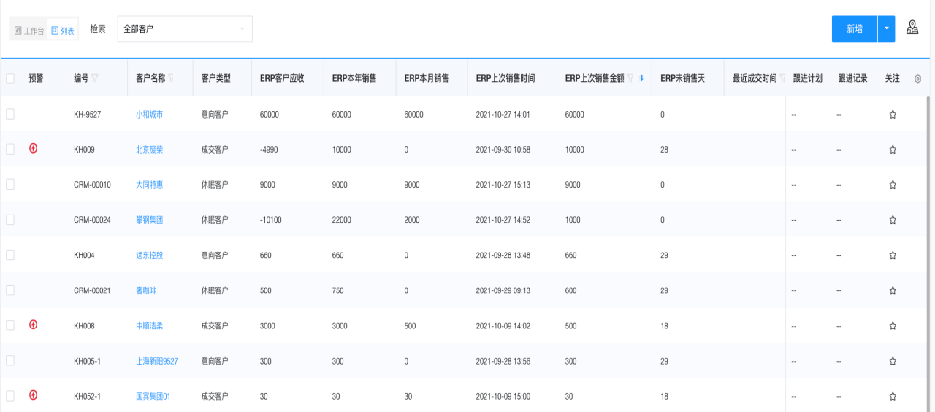Open the filter icon on 编号 column
The width and height of the screenshot is (935, 412).
pos(96,78)
